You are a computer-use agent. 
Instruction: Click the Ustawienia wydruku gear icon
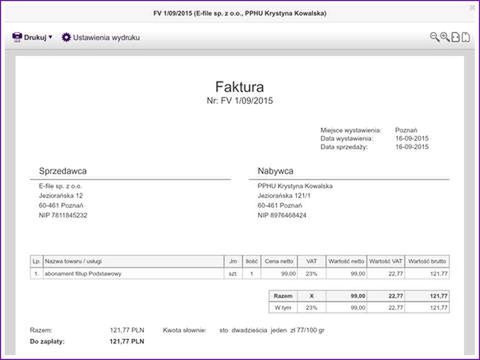click(x=66, y=37)
